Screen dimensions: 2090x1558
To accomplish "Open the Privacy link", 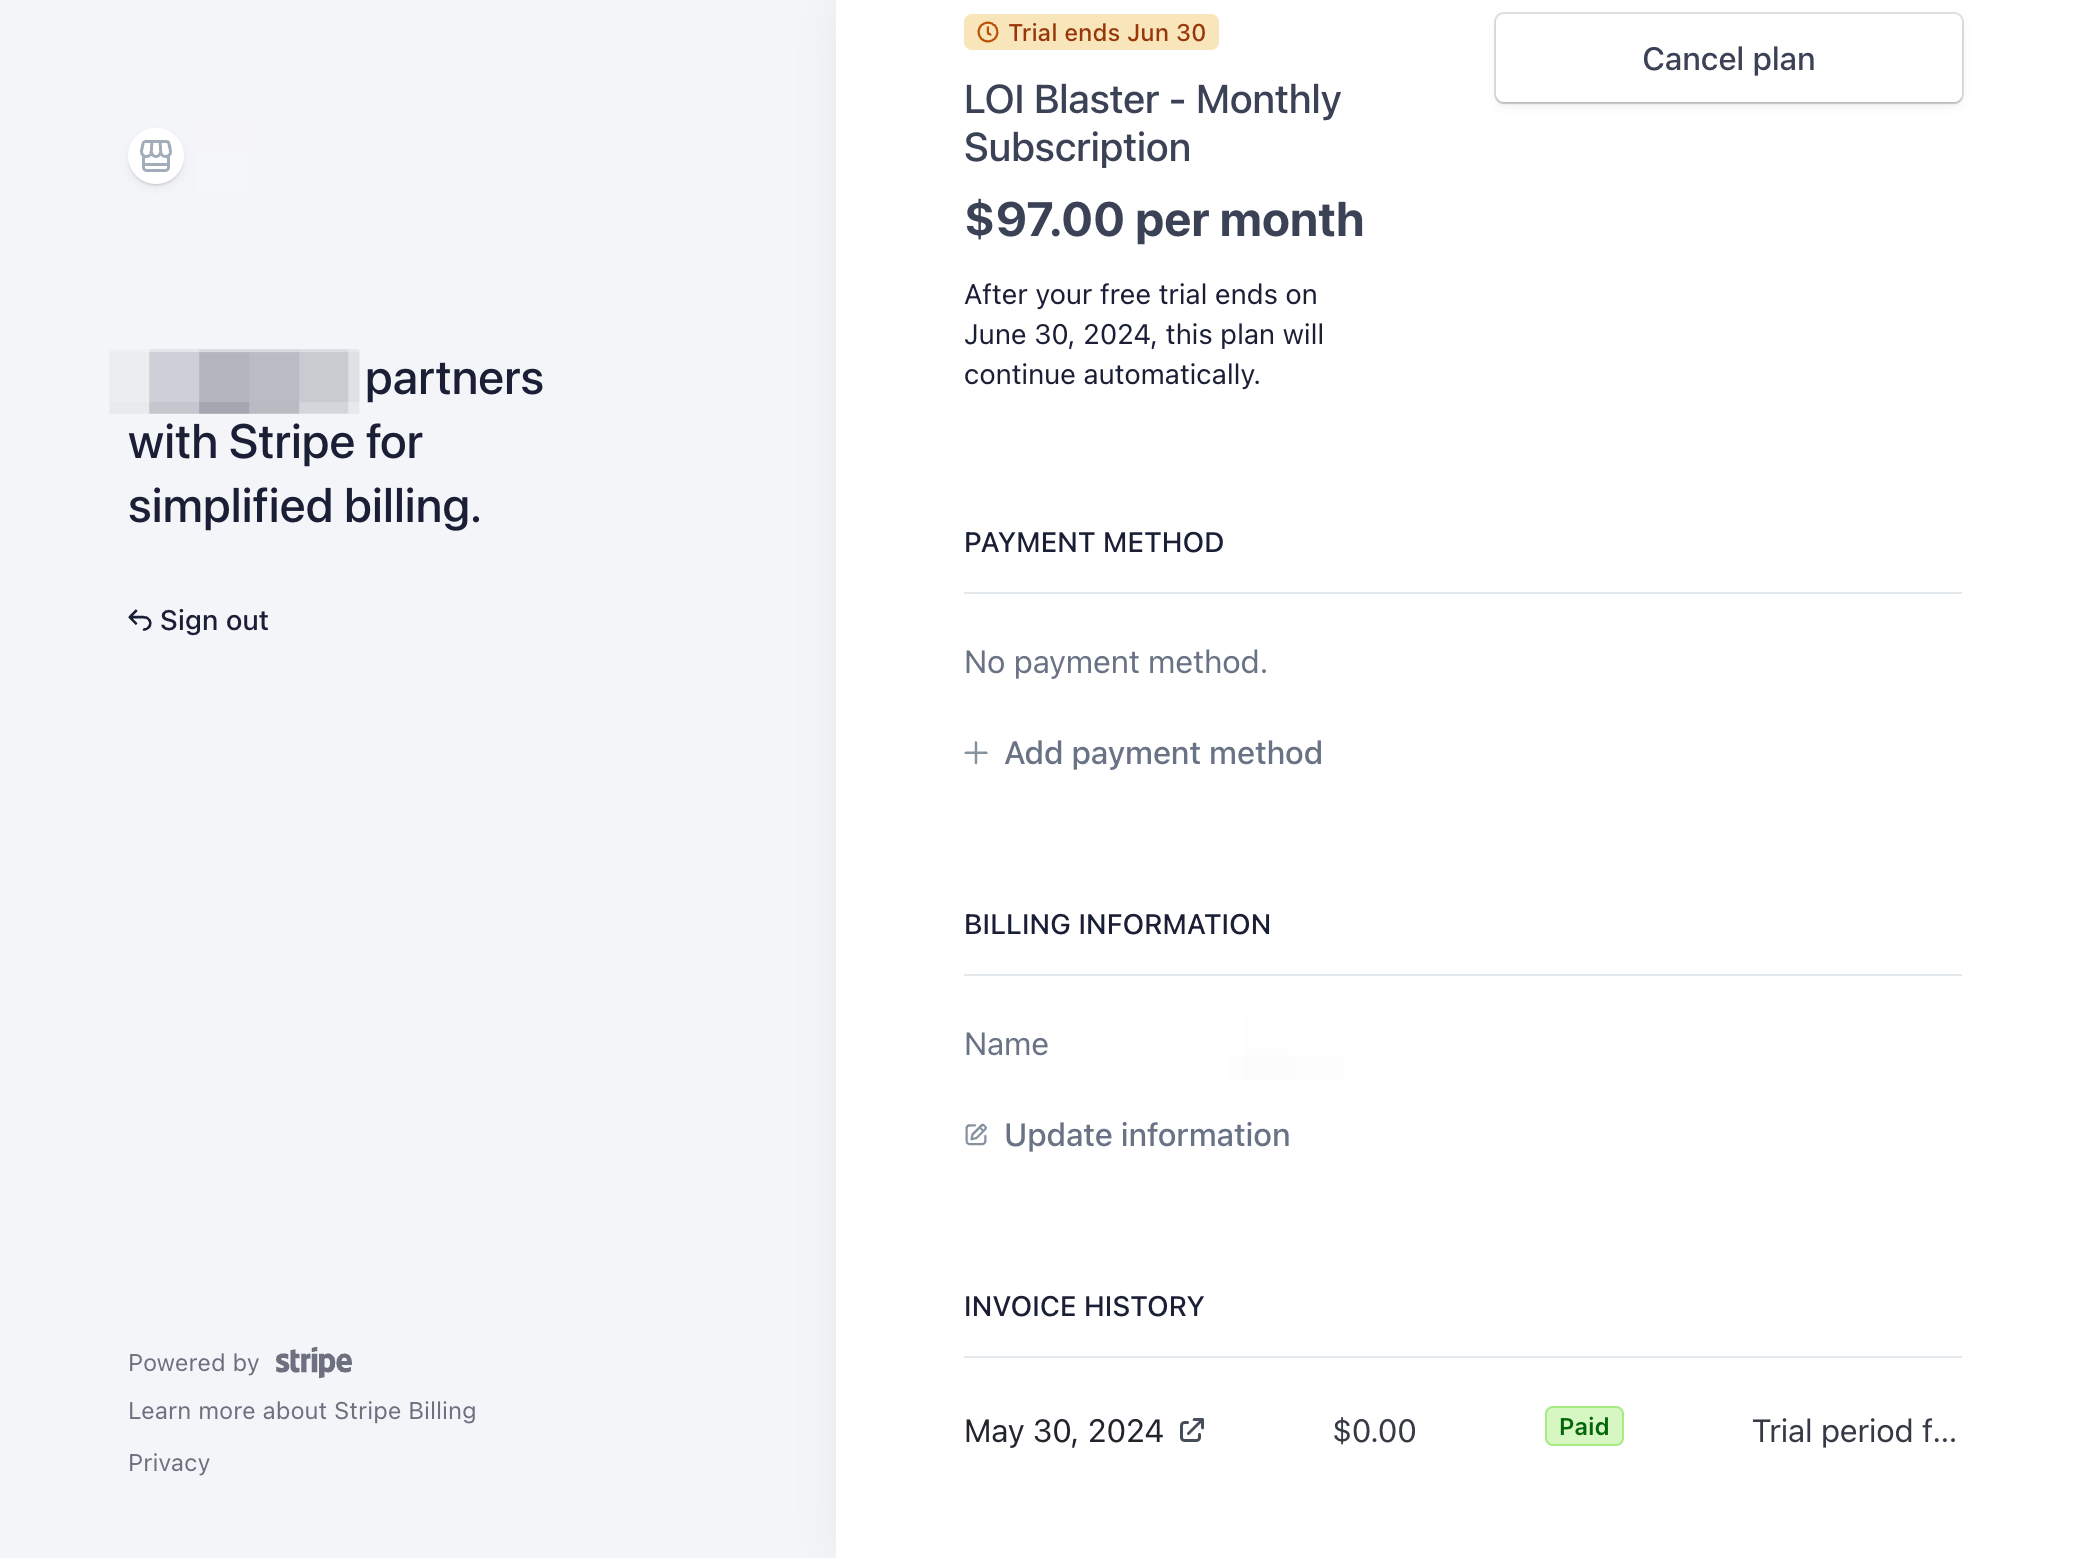I will pos(169,1463).
